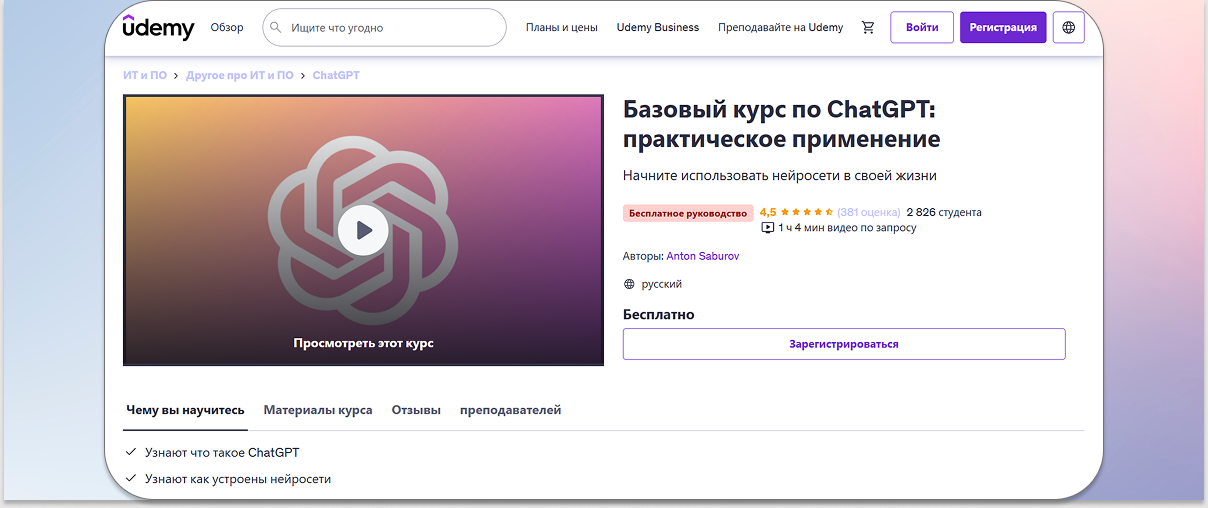Play the course preview video

pos(363,230)
